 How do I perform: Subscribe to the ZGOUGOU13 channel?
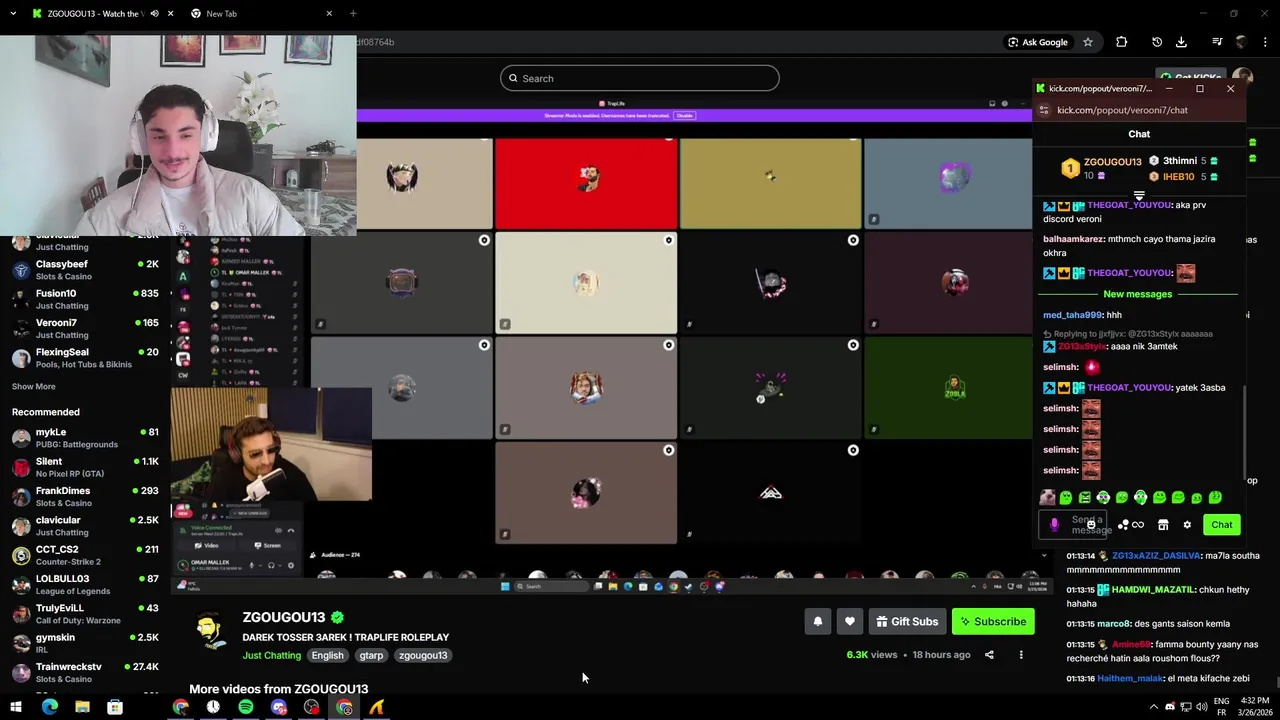993,621
